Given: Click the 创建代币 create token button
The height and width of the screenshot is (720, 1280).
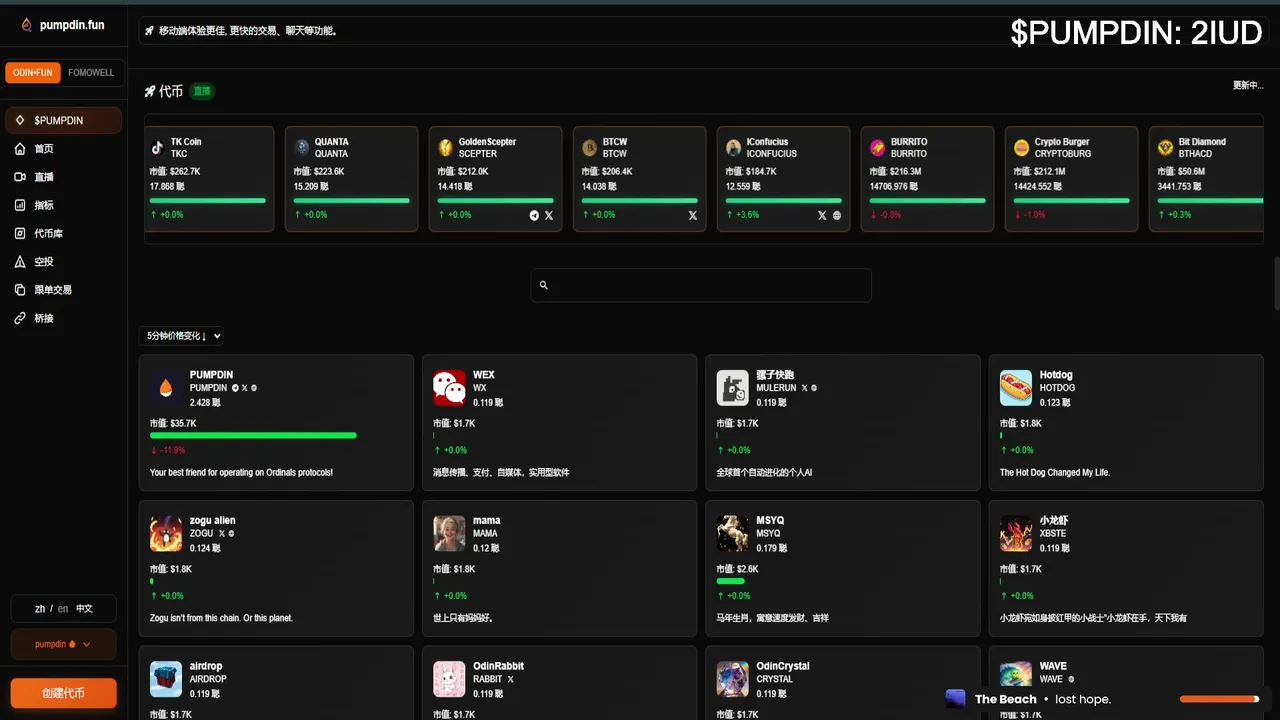Looking at the screenshot, I should click(x=63, y=693).
